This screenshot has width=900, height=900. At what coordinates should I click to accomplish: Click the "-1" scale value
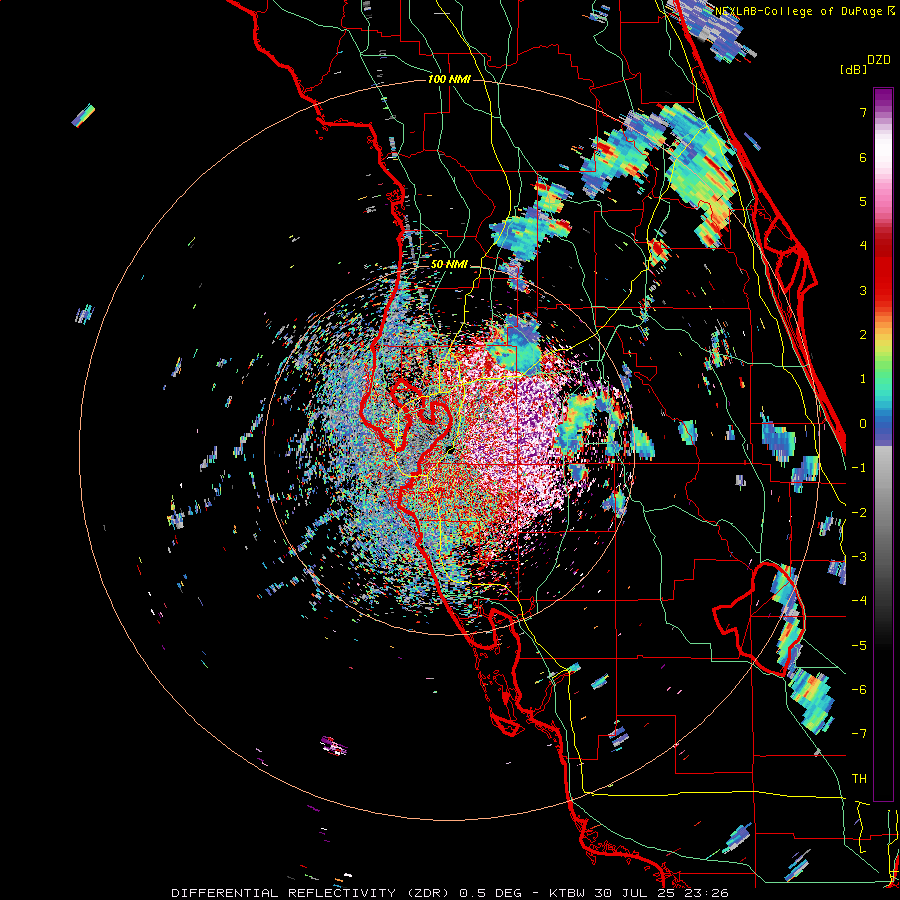(859, 468)
